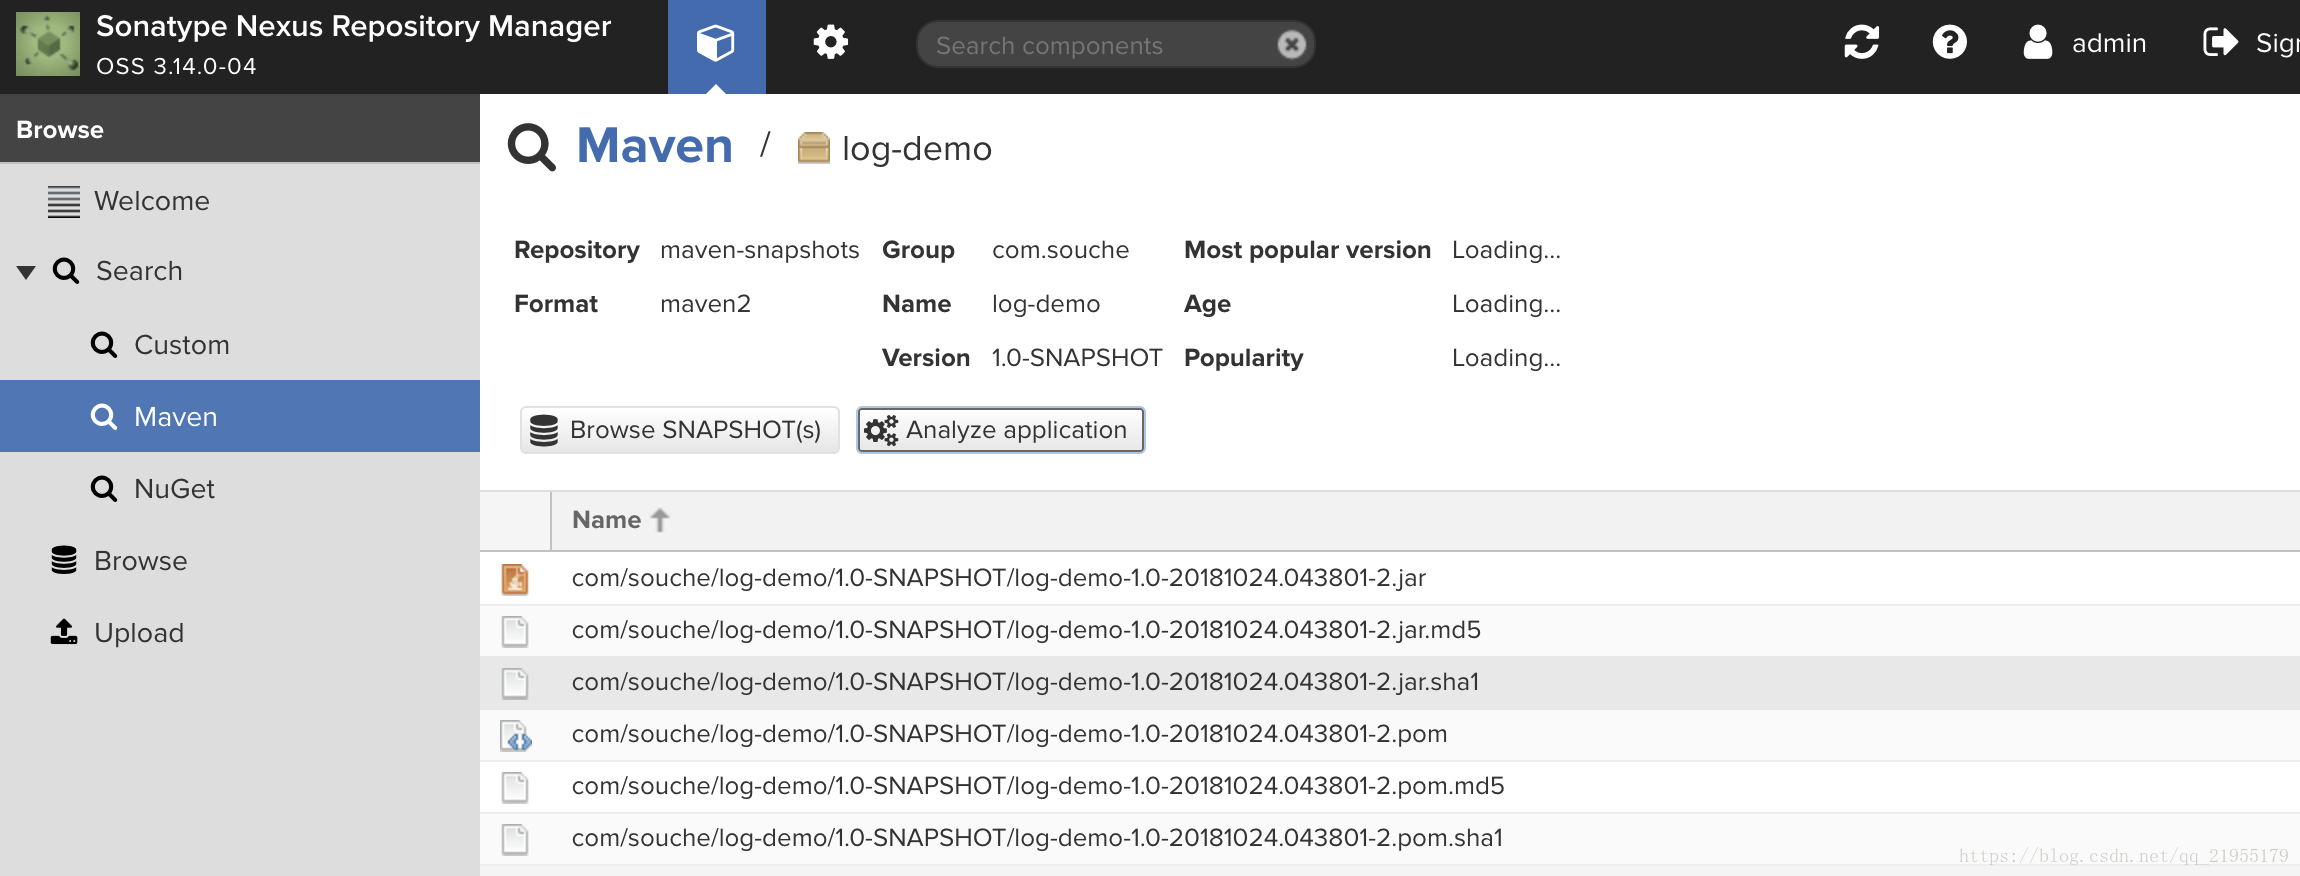
Task: Click the refresh icon in header
Action: [x=1861, y=43]
